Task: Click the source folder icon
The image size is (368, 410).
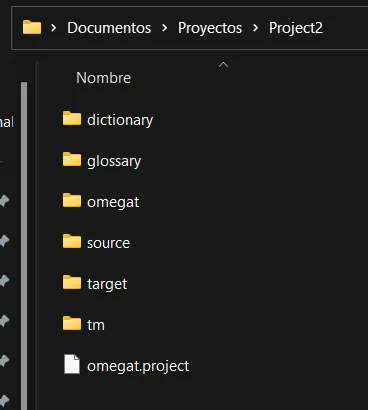Action: pos(72,241)
